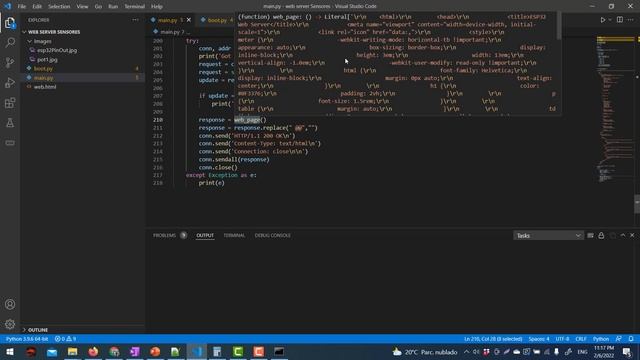The width and height of the screenshot is (640, 360).
Task: Open File Explorer from the taskbar
Action: click(73, 352)
